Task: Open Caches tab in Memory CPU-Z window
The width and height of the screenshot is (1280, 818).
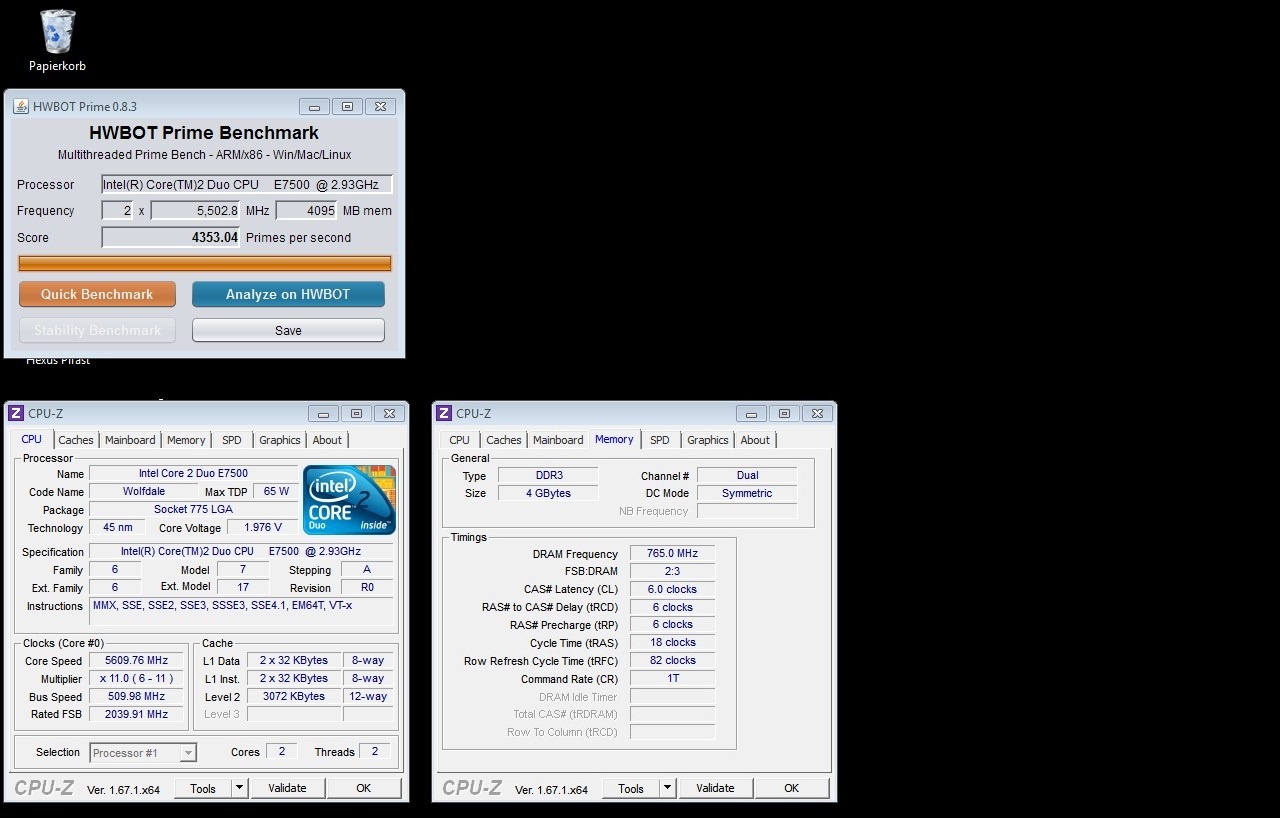Action: point(504,440)
